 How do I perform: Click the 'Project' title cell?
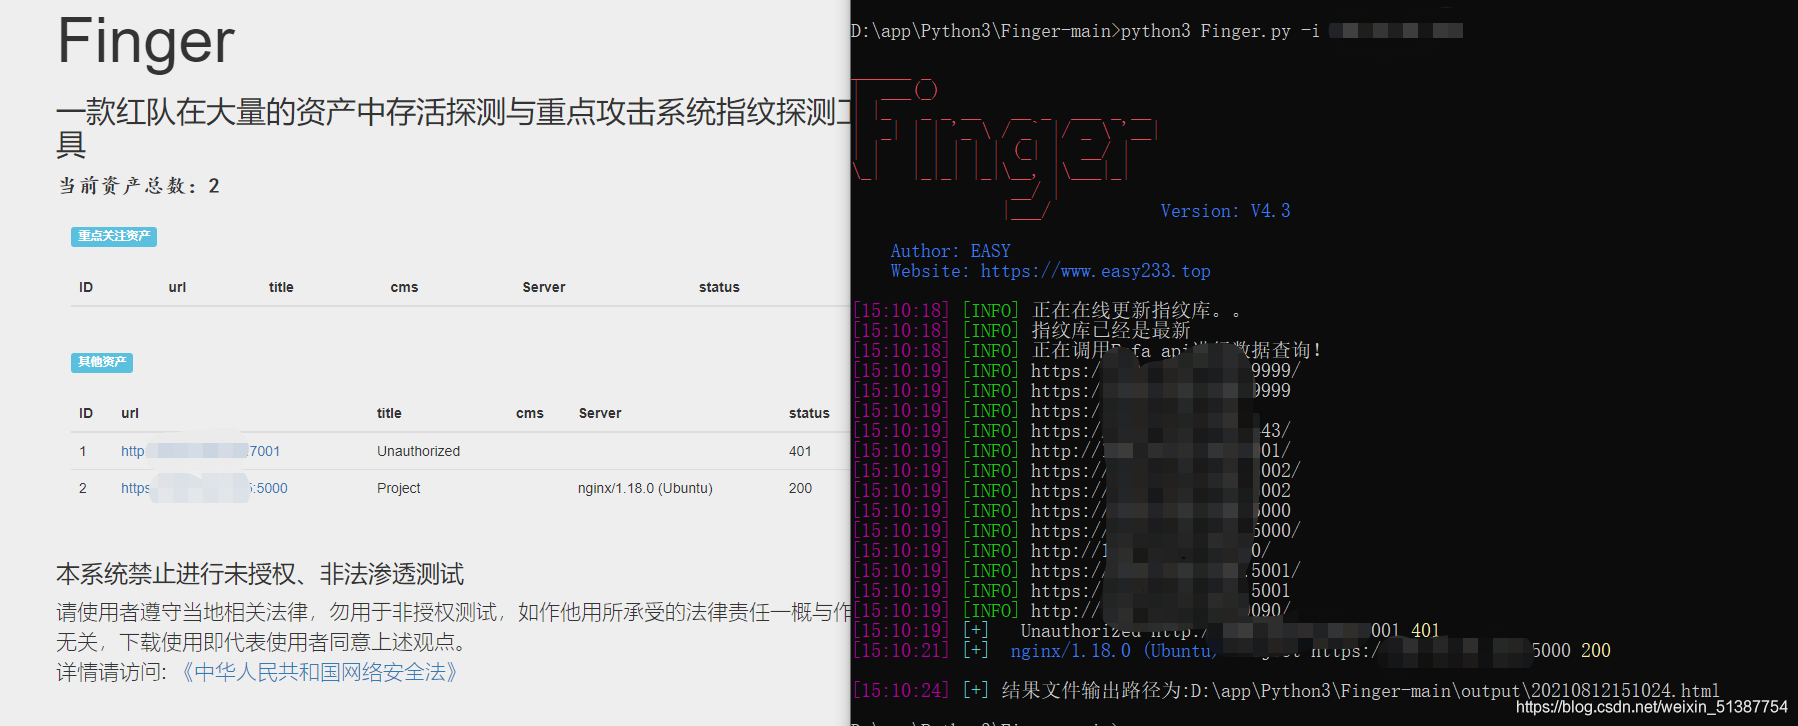coord(398,488)
